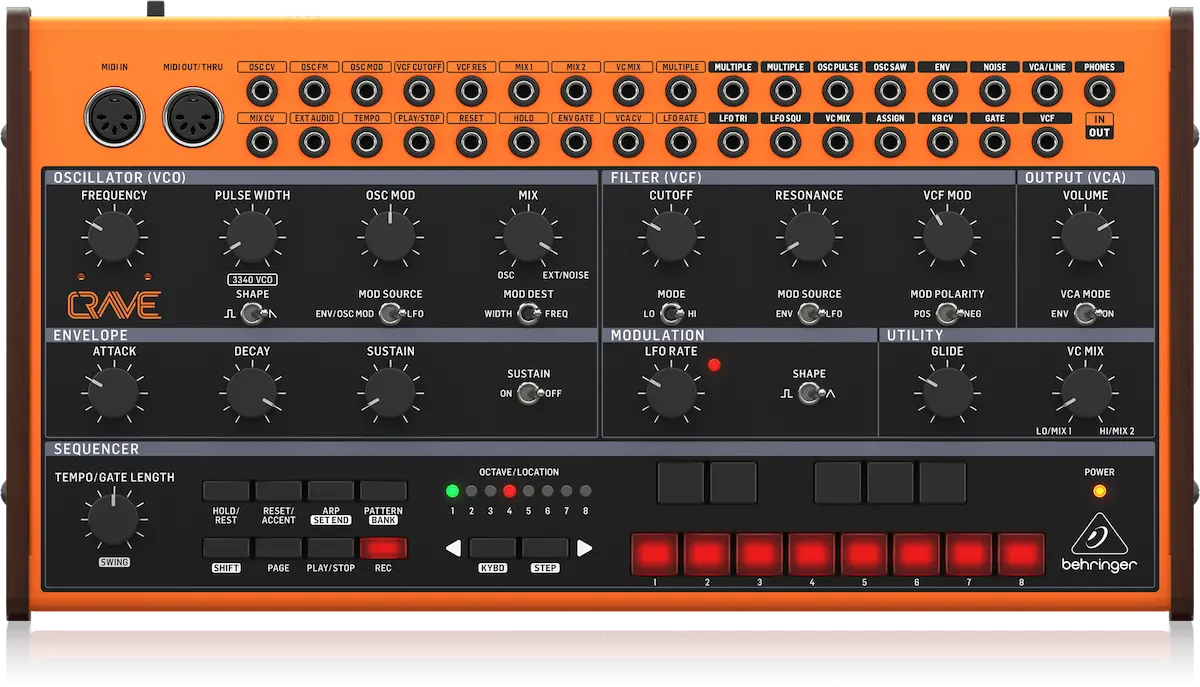Select the PHONES output jack

tap(1099, 93)
